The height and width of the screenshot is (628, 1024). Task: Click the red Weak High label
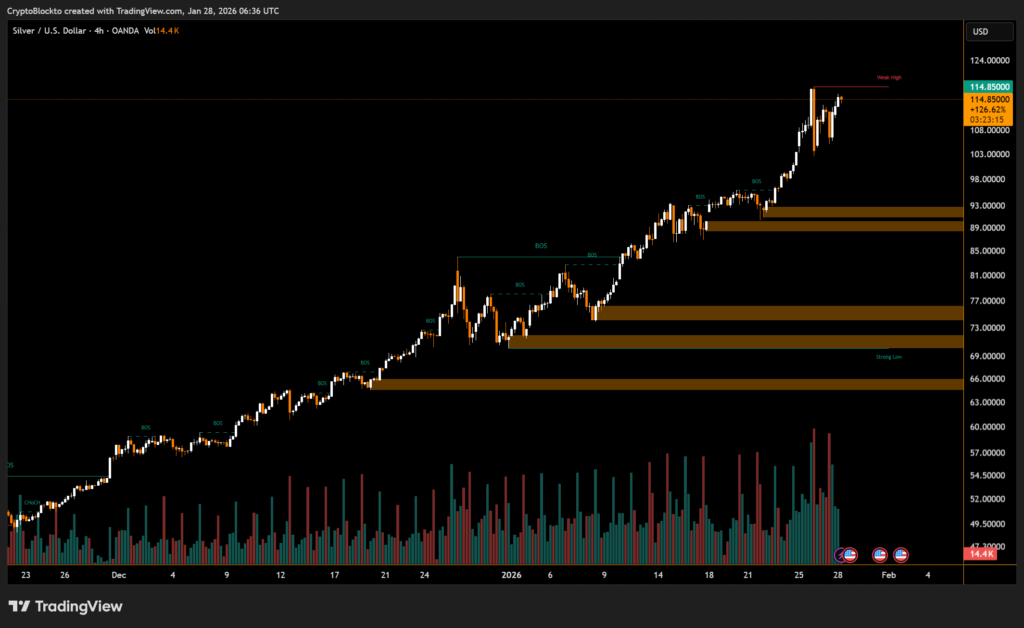pos(889,77)
